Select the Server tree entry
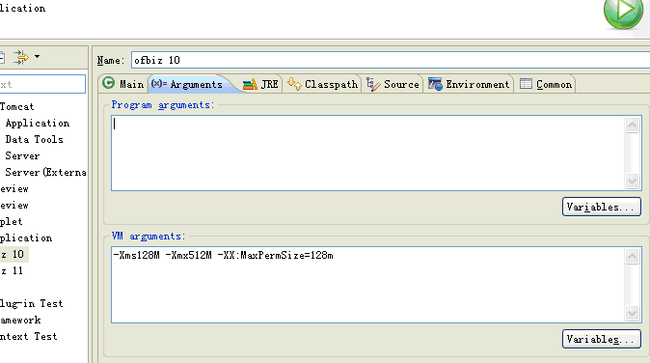 point(22,156)
